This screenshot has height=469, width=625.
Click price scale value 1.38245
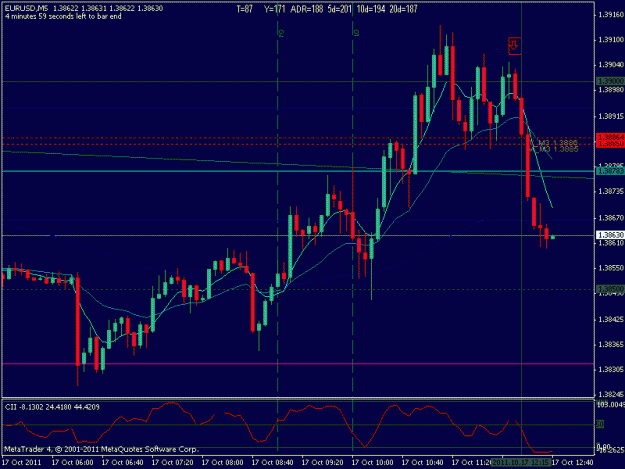coord(611,394)
